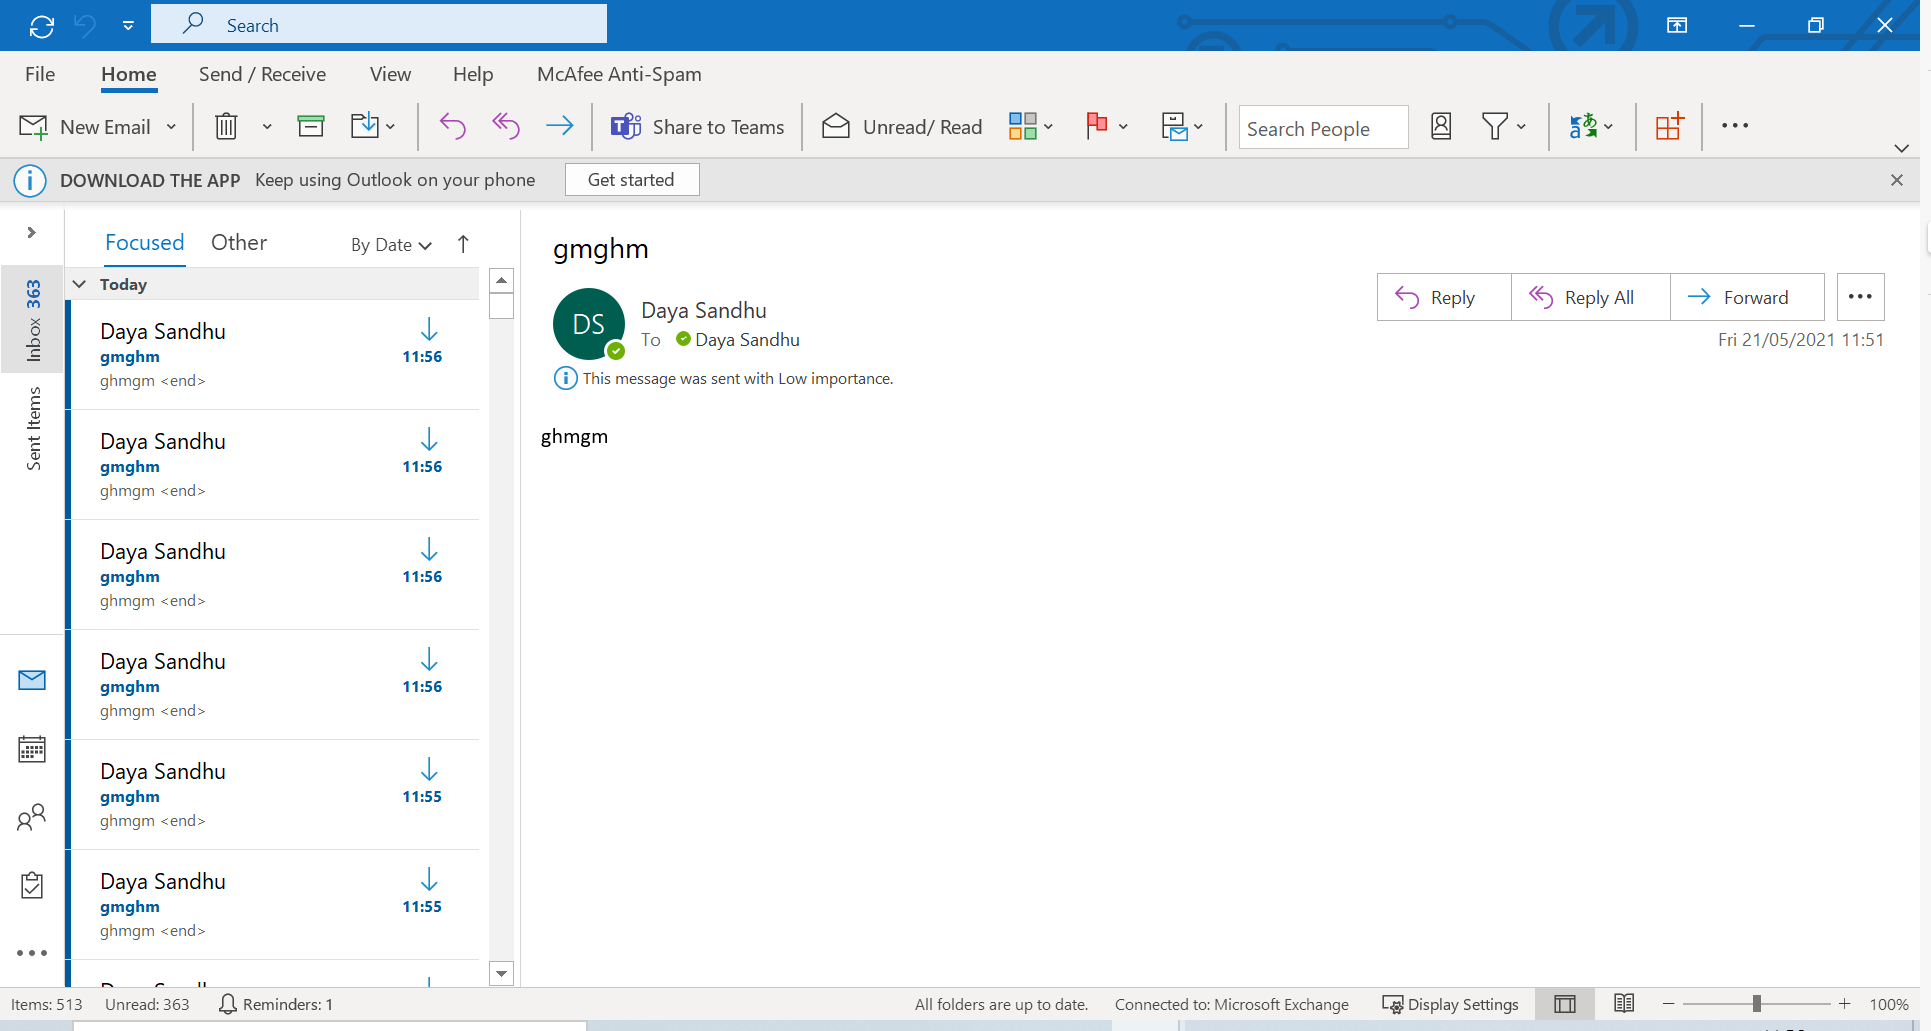Click the Follow Up flag icon
The image size is (1931, 1031).
pos(1097,126)
